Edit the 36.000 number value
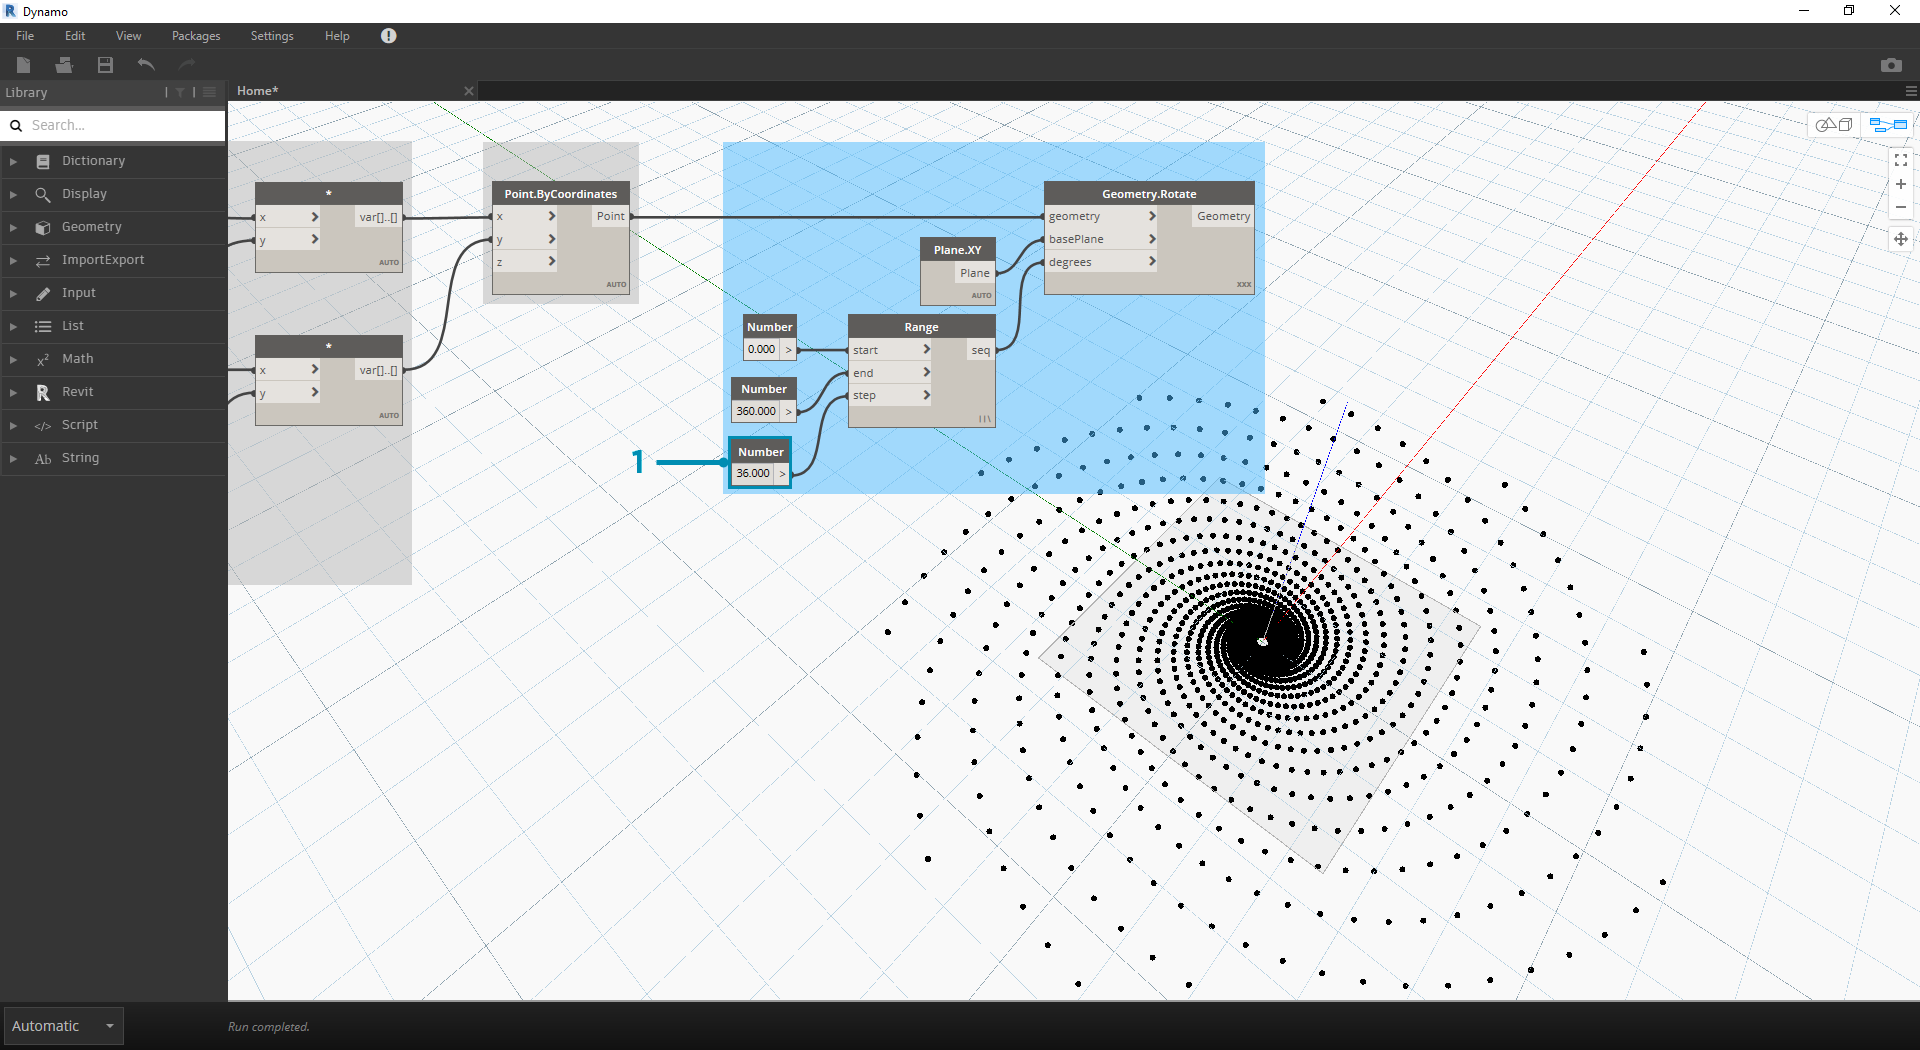This screenshot has width=1920, height=1050. [753, 474]
